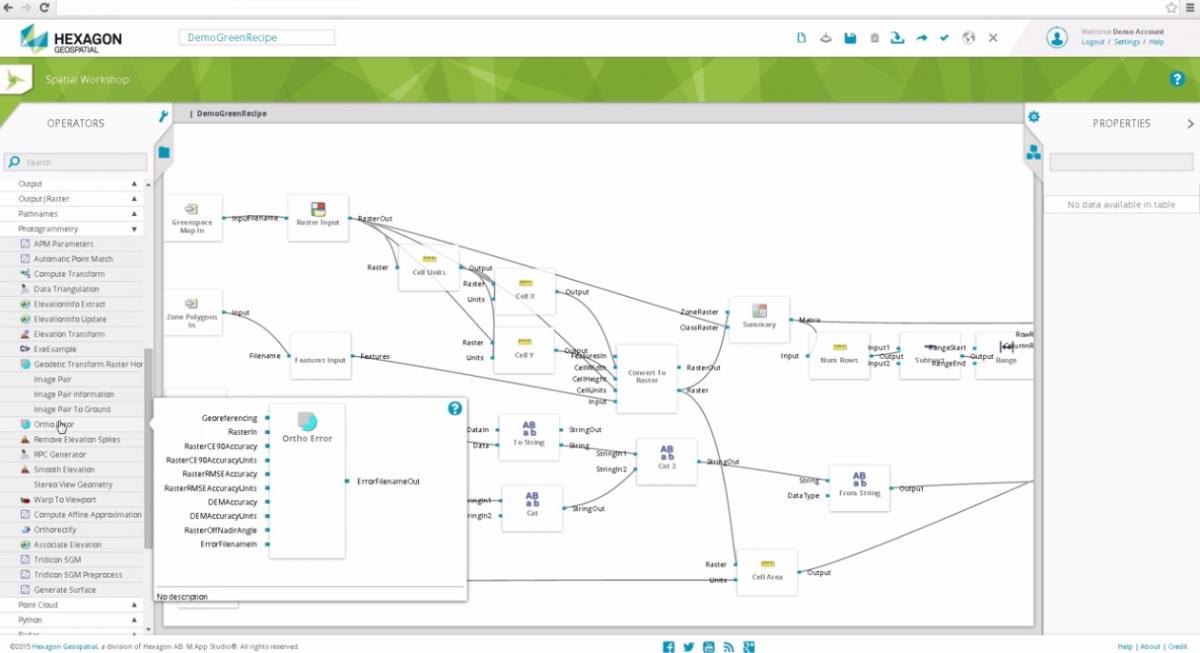Click the user account avatar icon

tap(1057, 37)
